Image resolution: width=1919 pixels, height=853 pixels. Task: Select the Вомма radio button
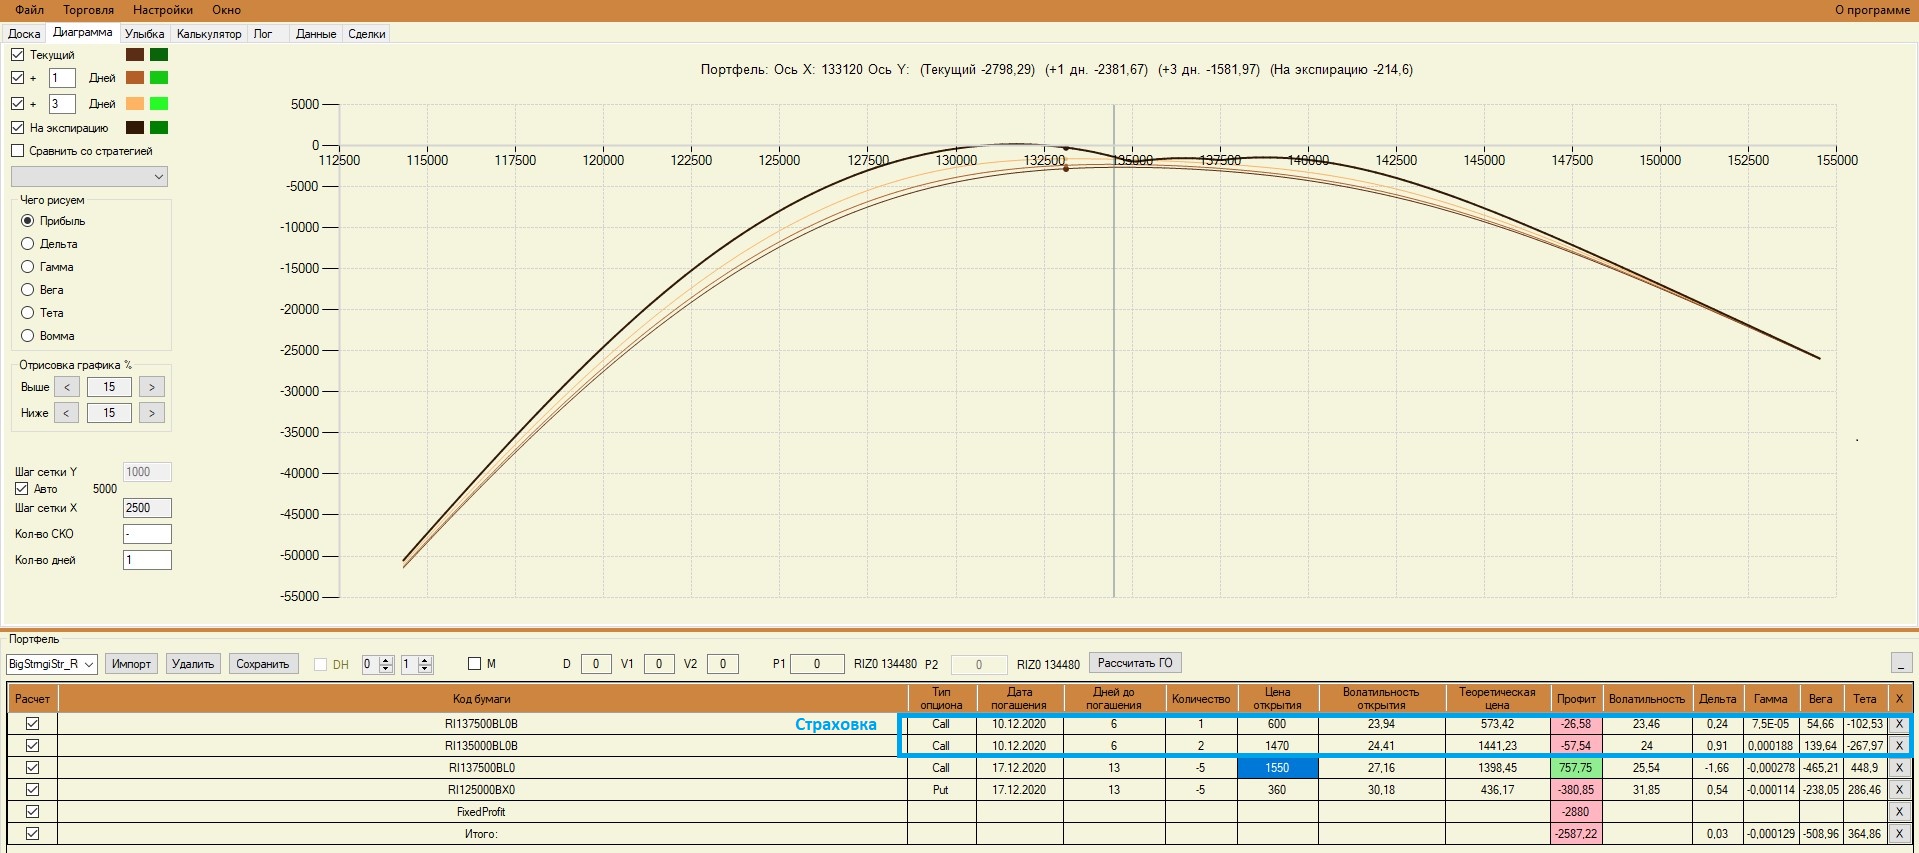click(x=28, y=336)
